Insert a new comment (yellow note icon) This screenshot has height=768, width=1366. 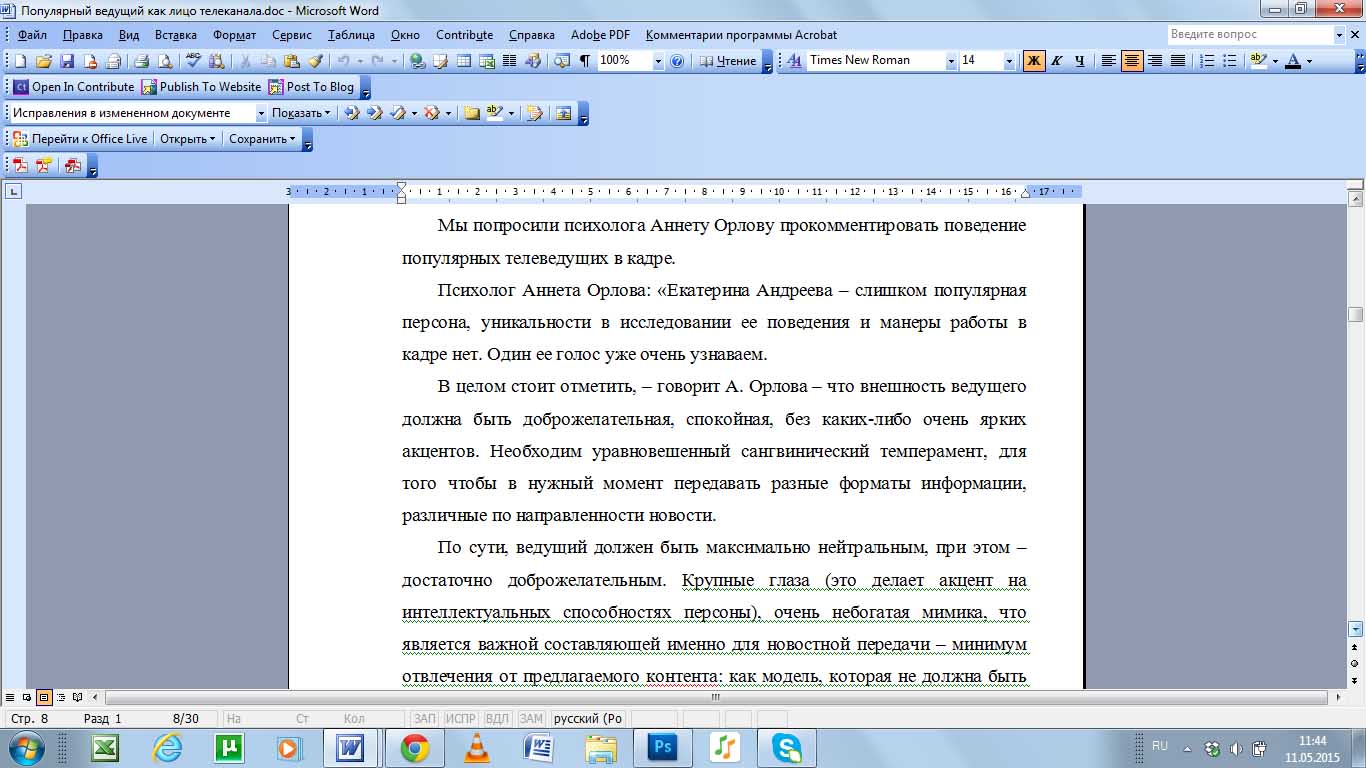(471, 113)
